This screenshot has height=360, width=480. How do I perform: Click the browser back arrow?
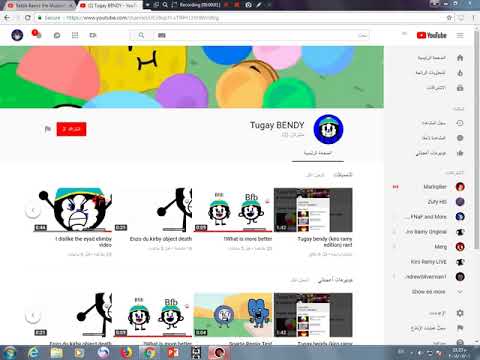7,18
